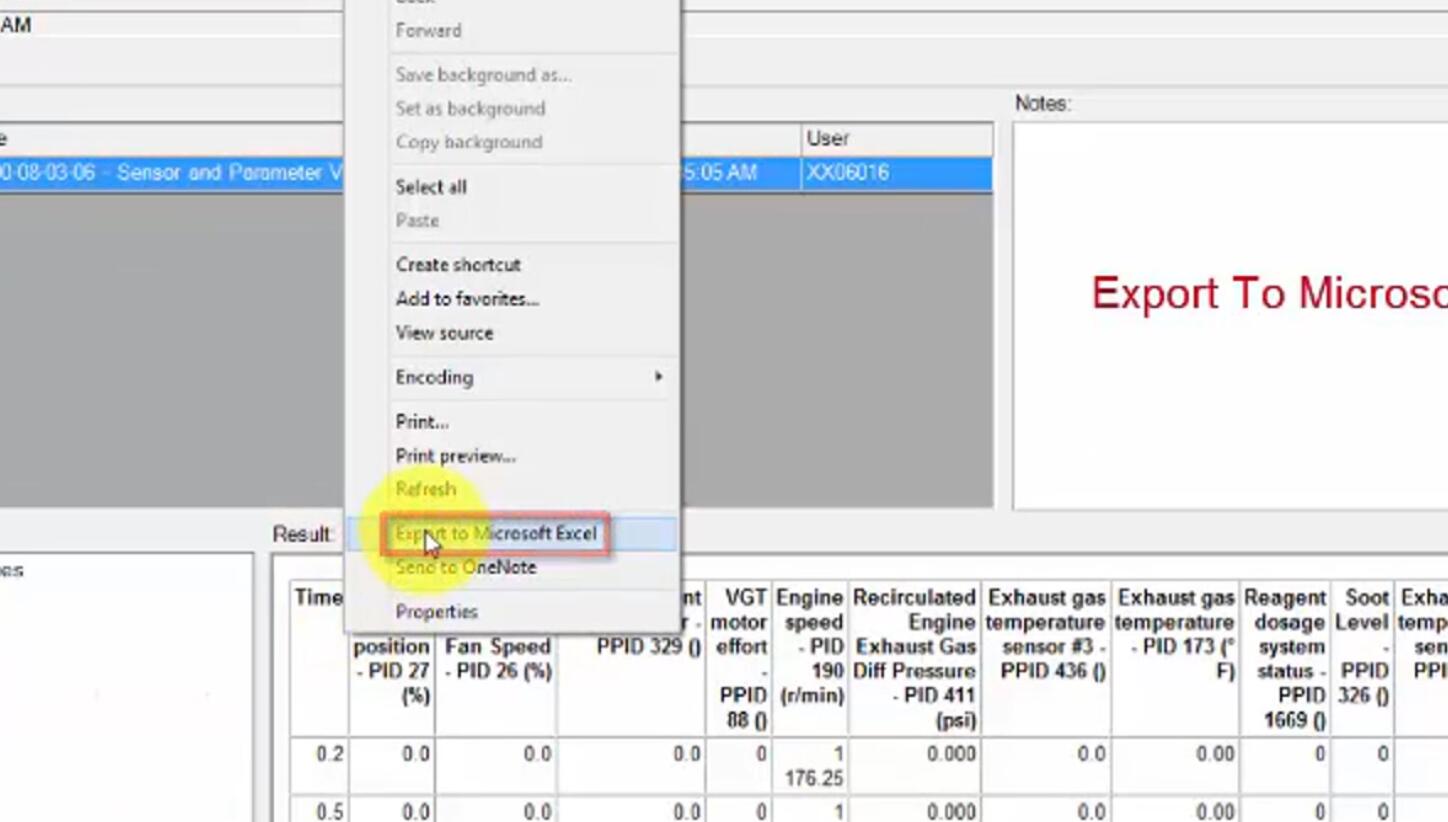Click Reagent dosage system status header

tap(1285, 658)
